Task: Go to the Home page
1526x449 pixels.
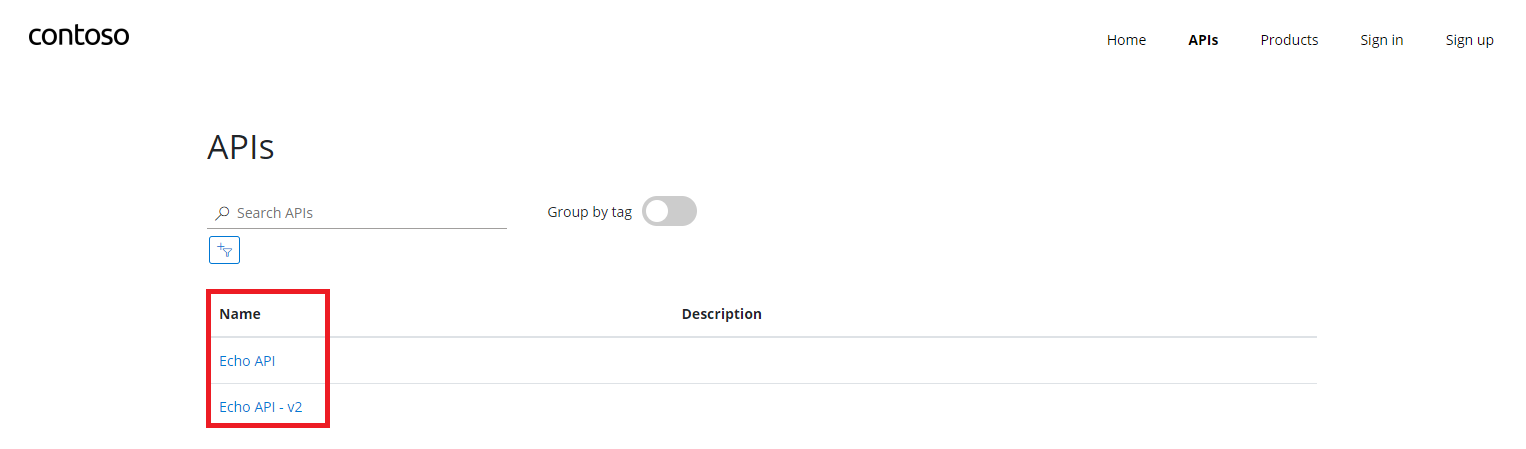Action: click(x=1126, y=40)
